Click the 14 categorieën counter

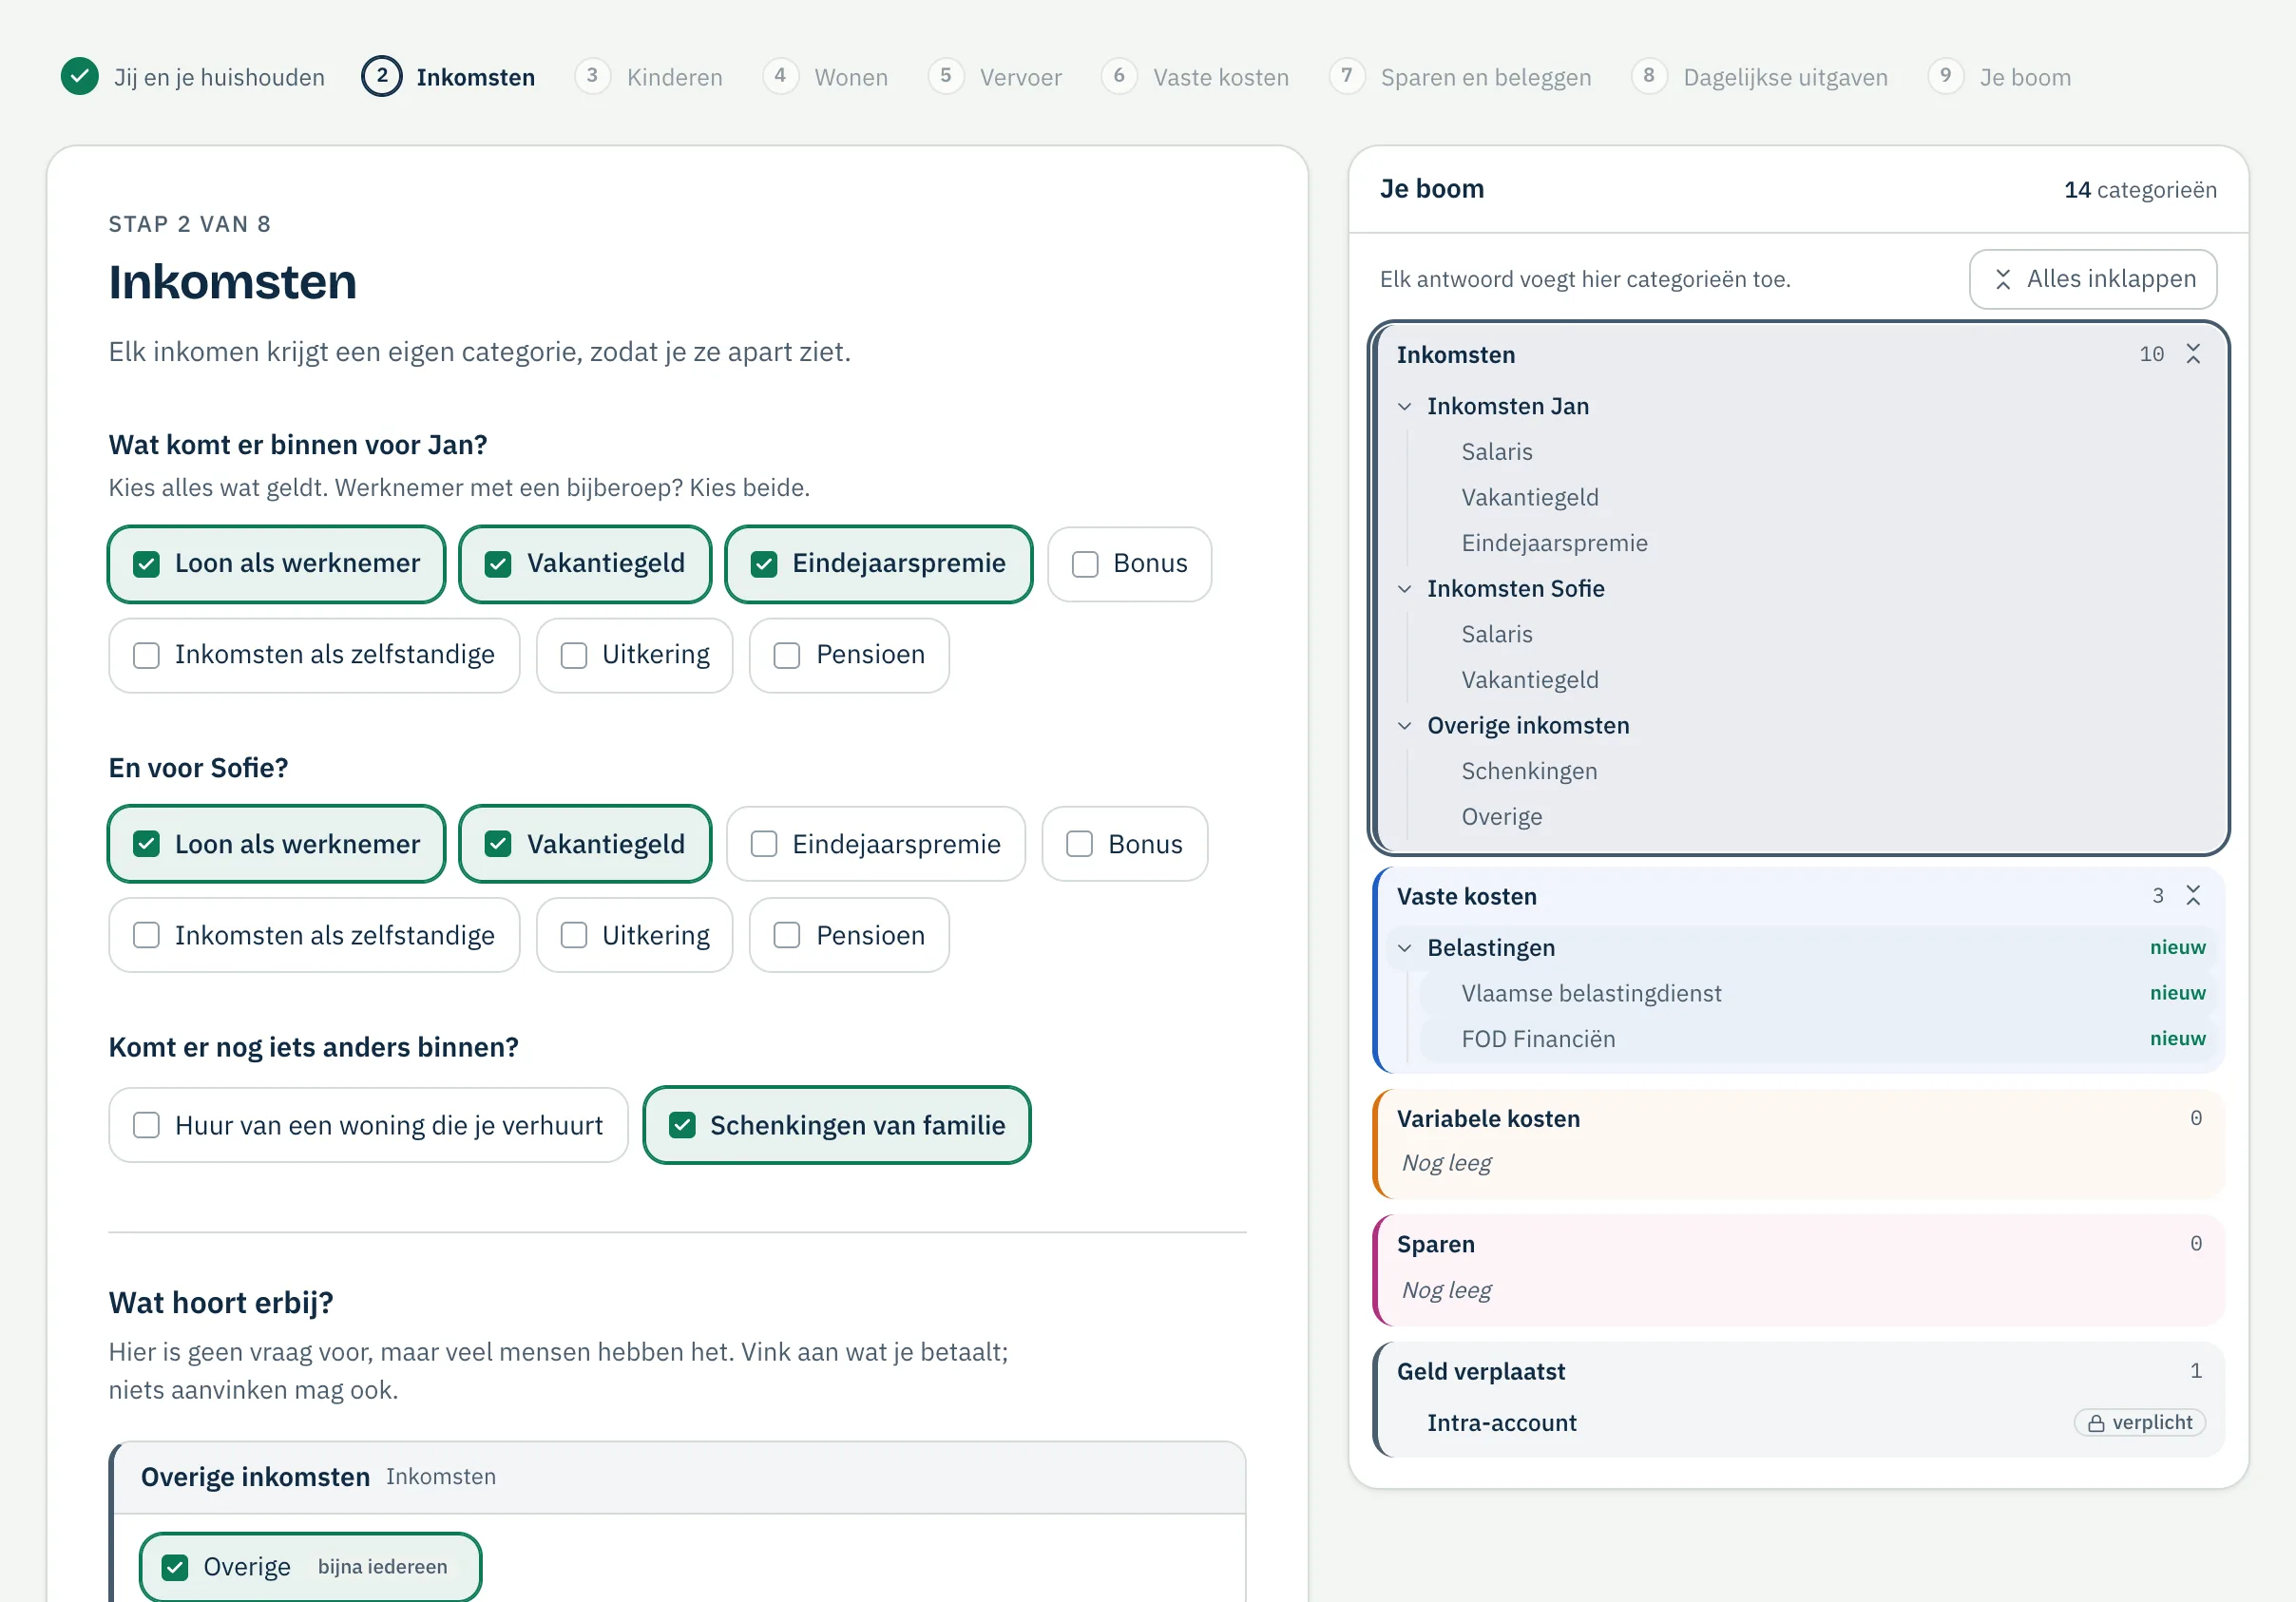[x=2140, y=190]
